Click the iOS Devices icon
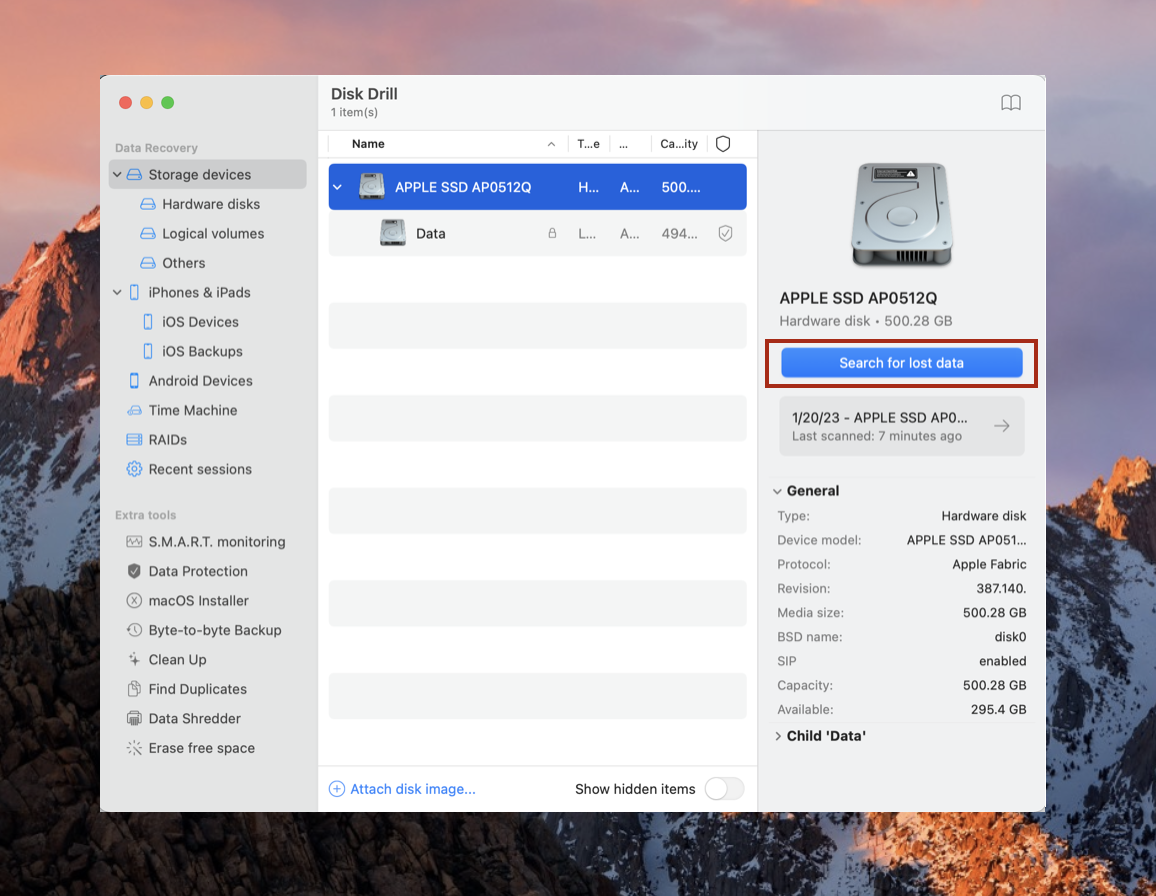 pos(148,322)
